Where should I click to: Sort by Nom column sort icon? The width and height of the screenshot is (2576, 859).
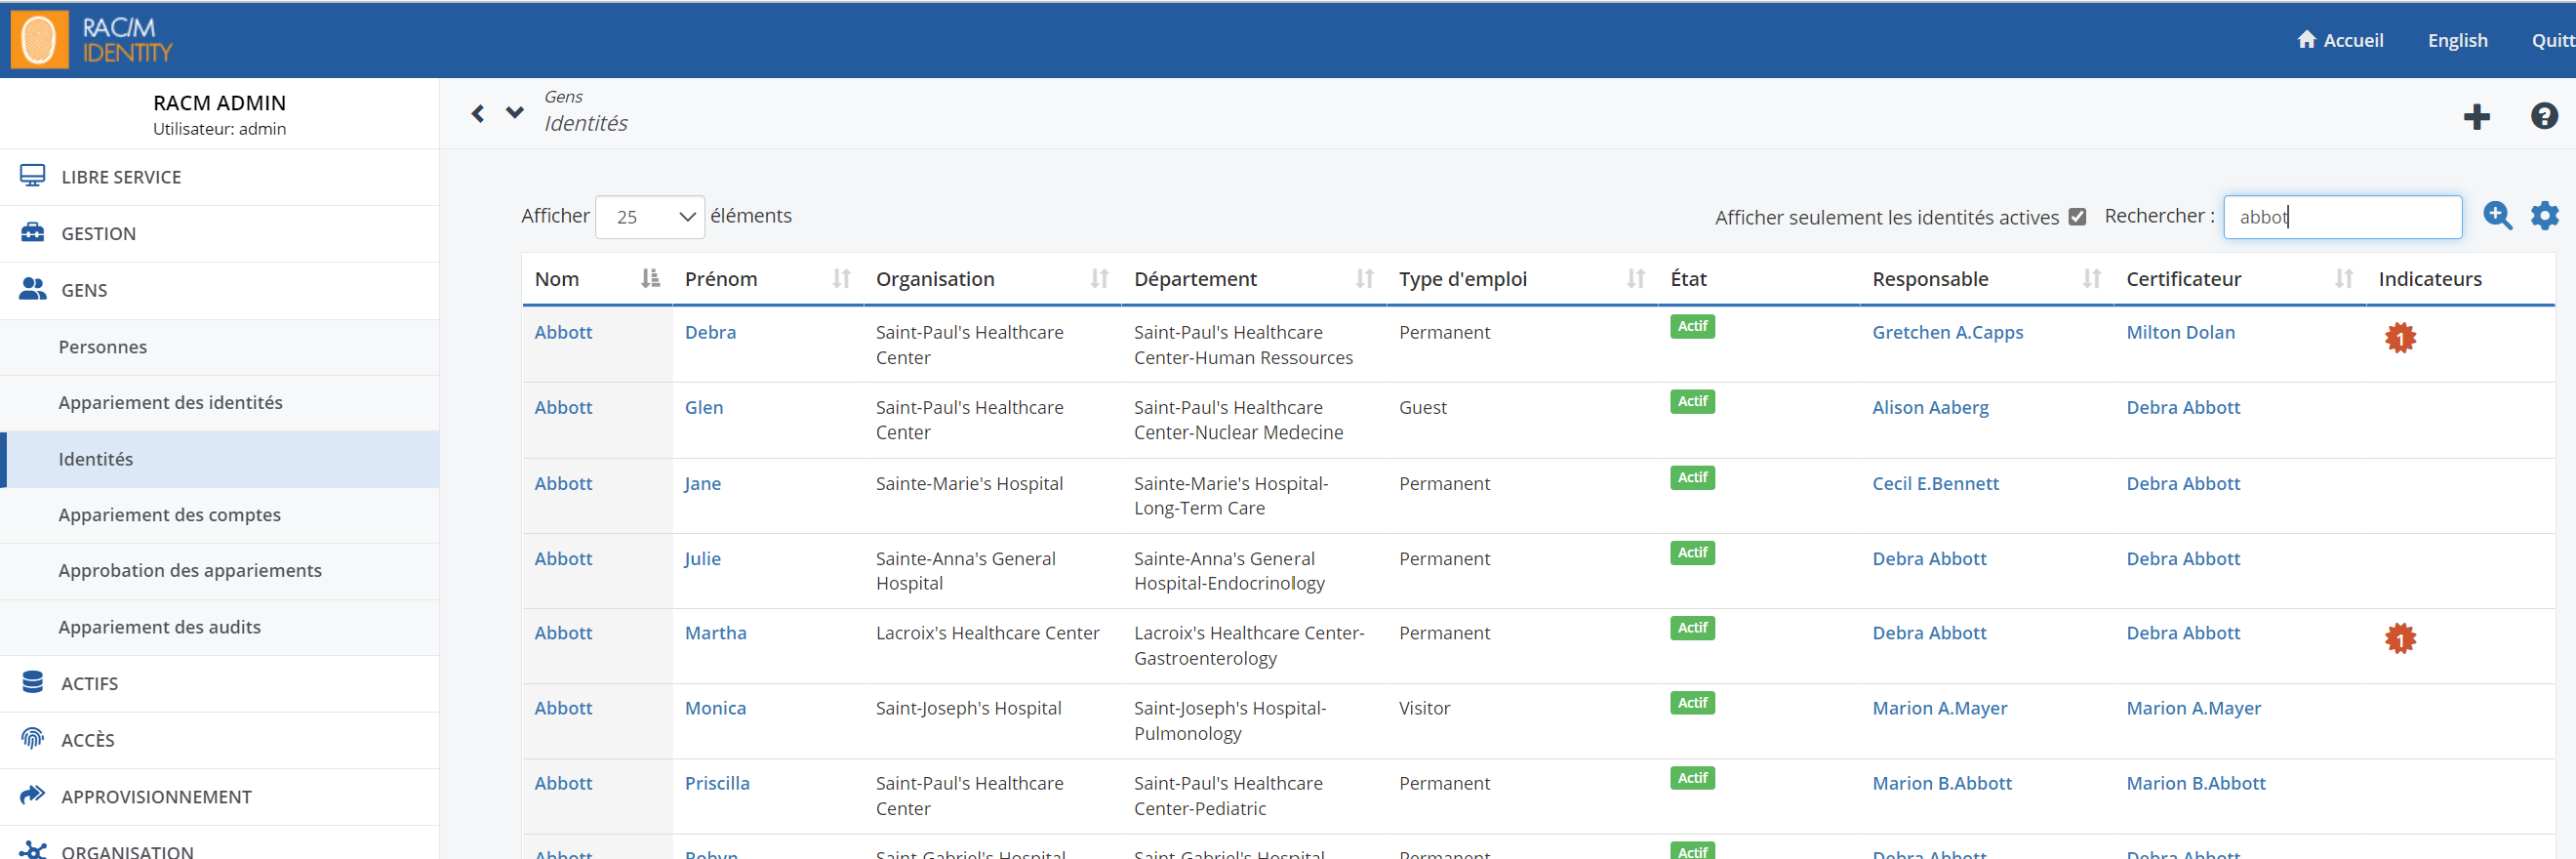[x=650, y=279]
